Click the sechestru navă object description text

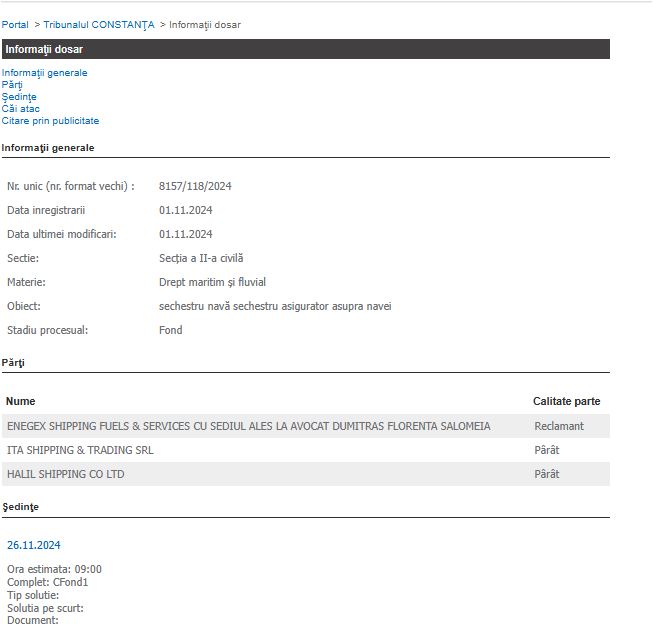click(x=275, y=306)
